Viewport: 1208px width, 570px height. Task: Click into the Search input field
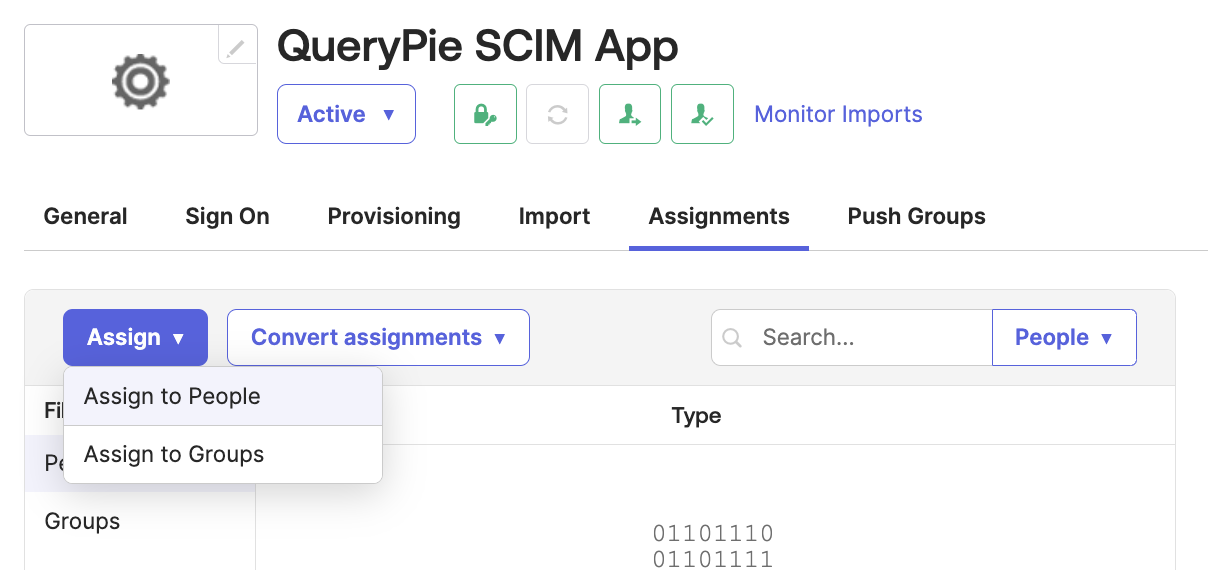(x=870, y=338)
